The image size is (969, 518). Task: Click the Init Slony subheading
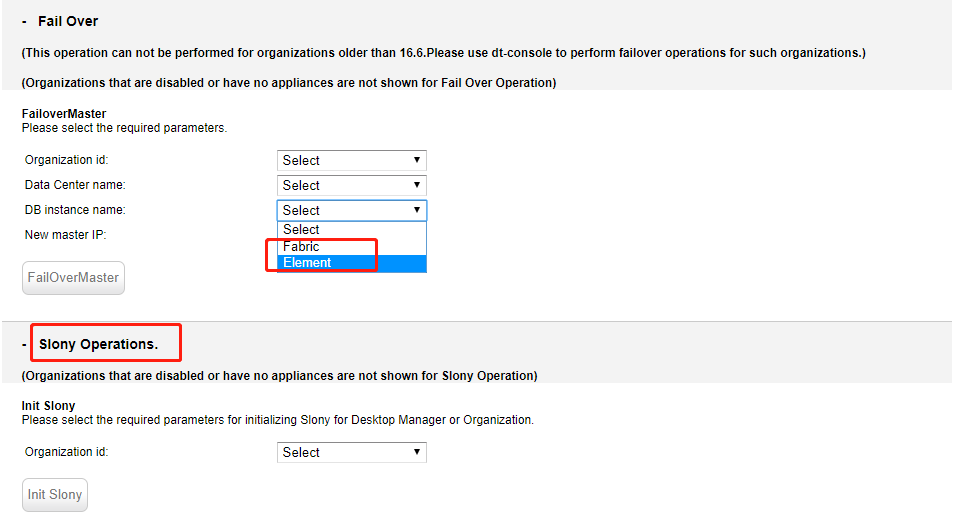[x=48, y=406]
